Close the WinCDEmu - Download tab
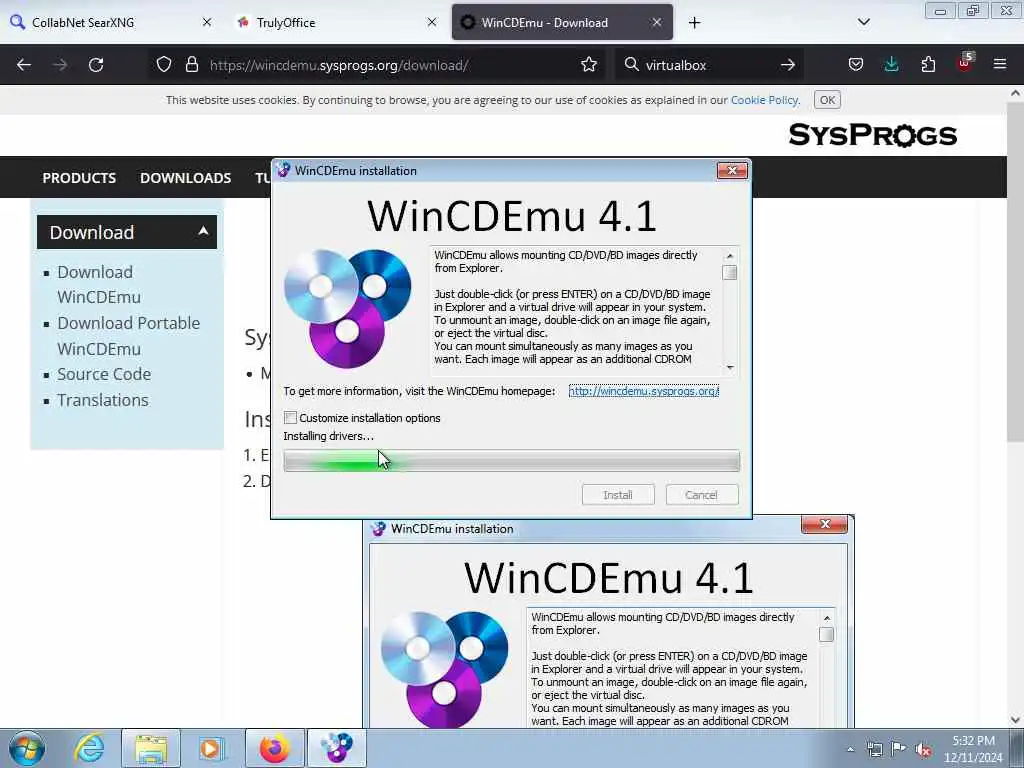1024x768 pixels. point(656,22)
